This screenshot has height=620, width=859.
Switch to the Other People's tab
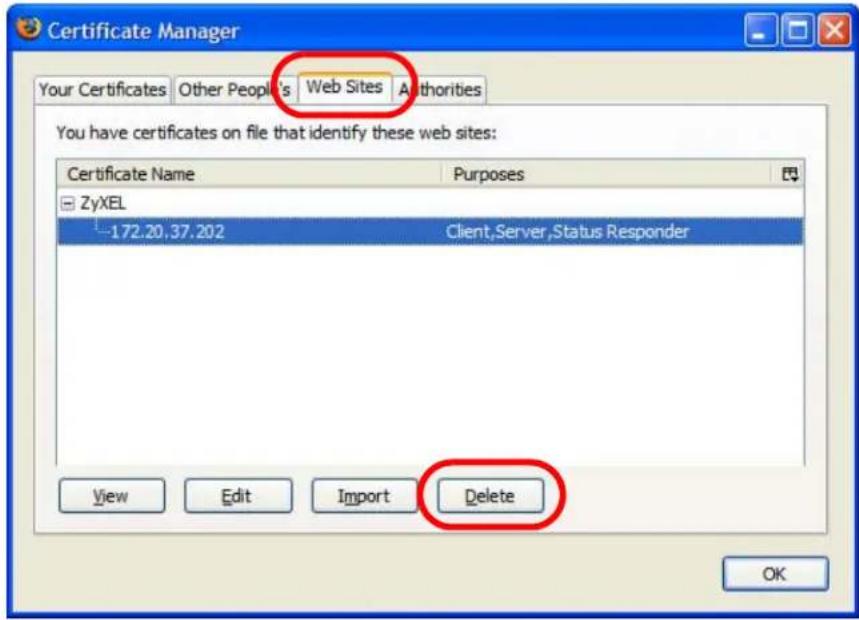(234, 89)
